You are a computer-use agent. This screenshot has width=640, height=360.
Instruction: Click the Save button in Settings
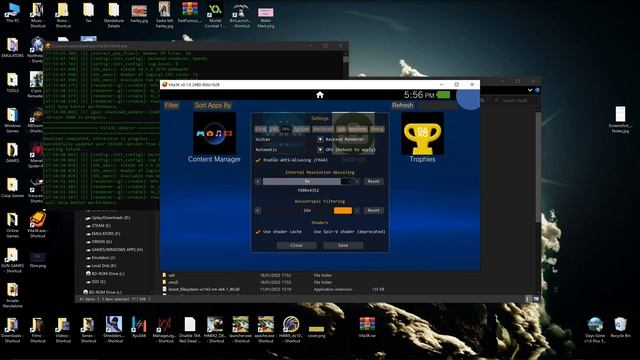click(343, 245)
